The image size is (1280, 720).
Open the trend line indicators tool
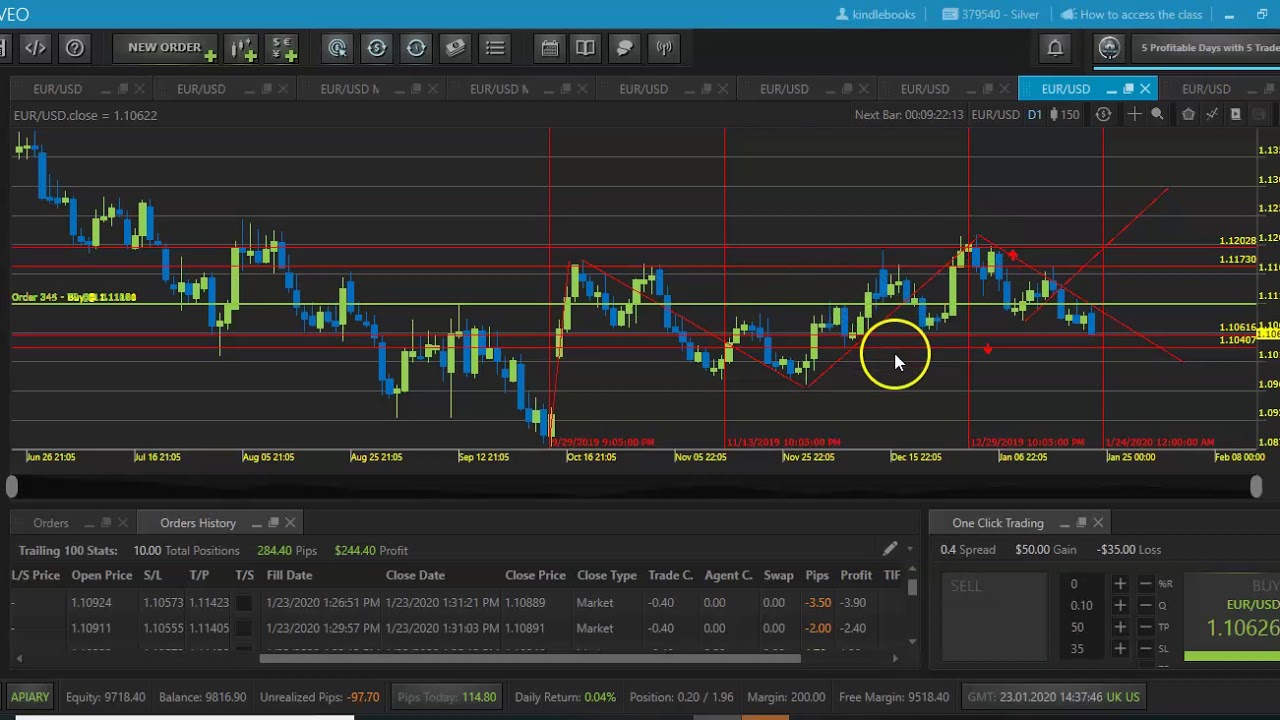coord(1211,115)
